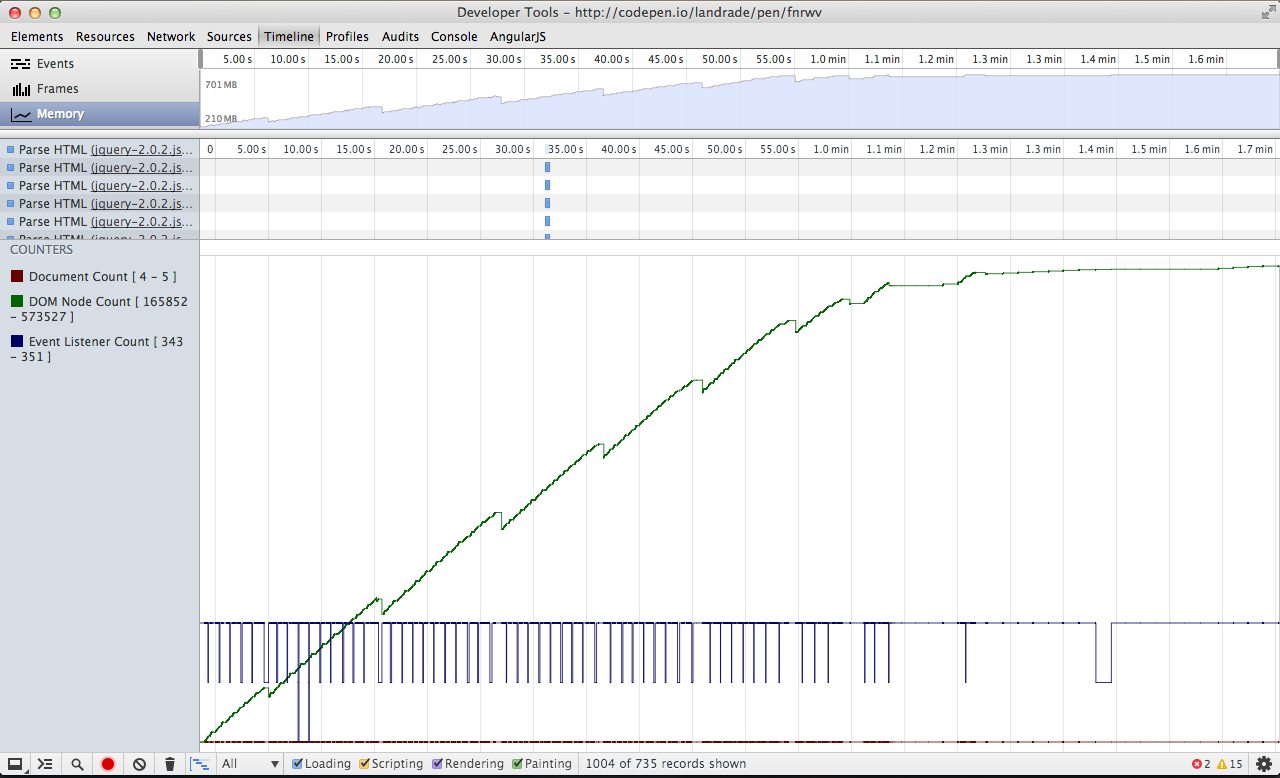
Task: Click the records shown status text
Action: [x=666, y=764]
